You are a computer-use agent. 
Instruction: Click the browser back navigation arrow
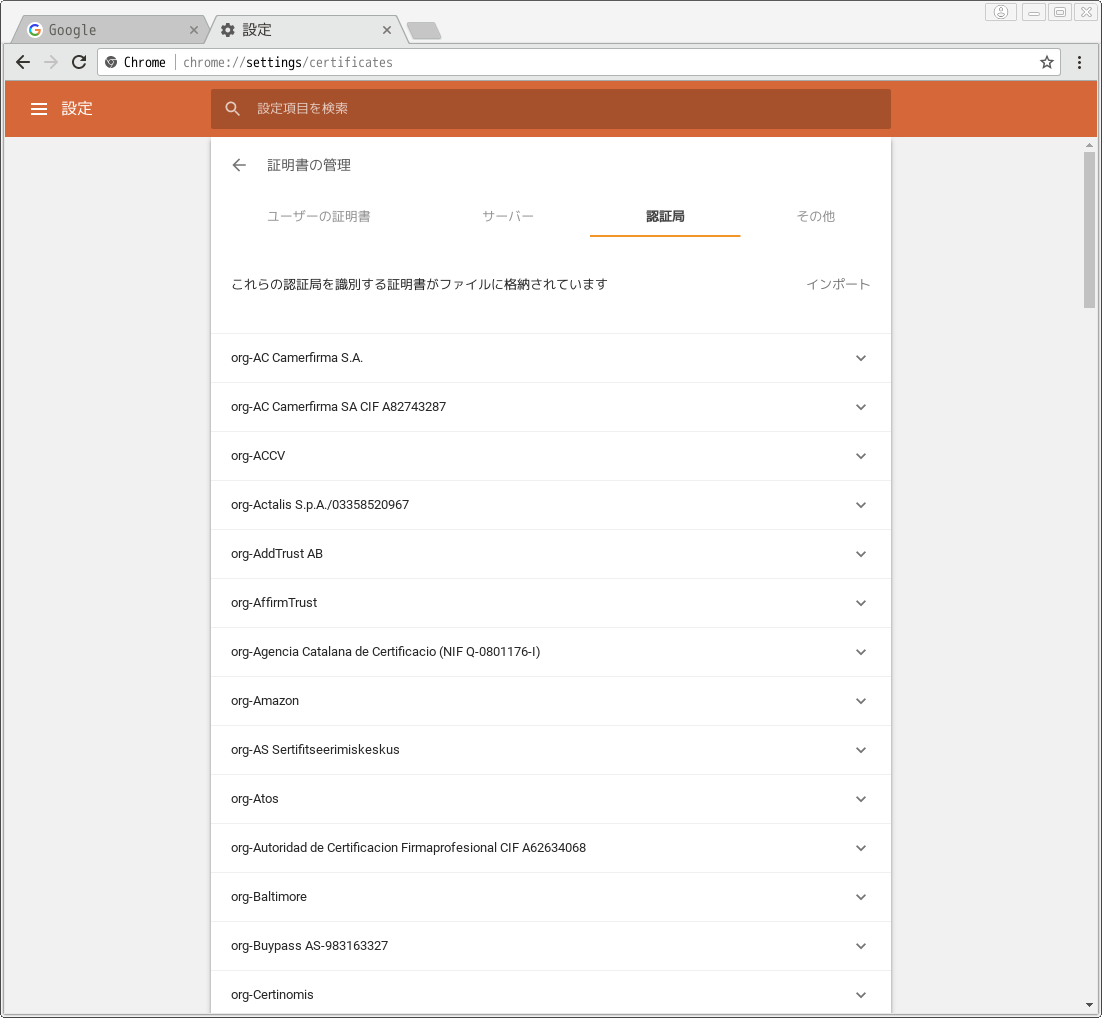(23, 62)
